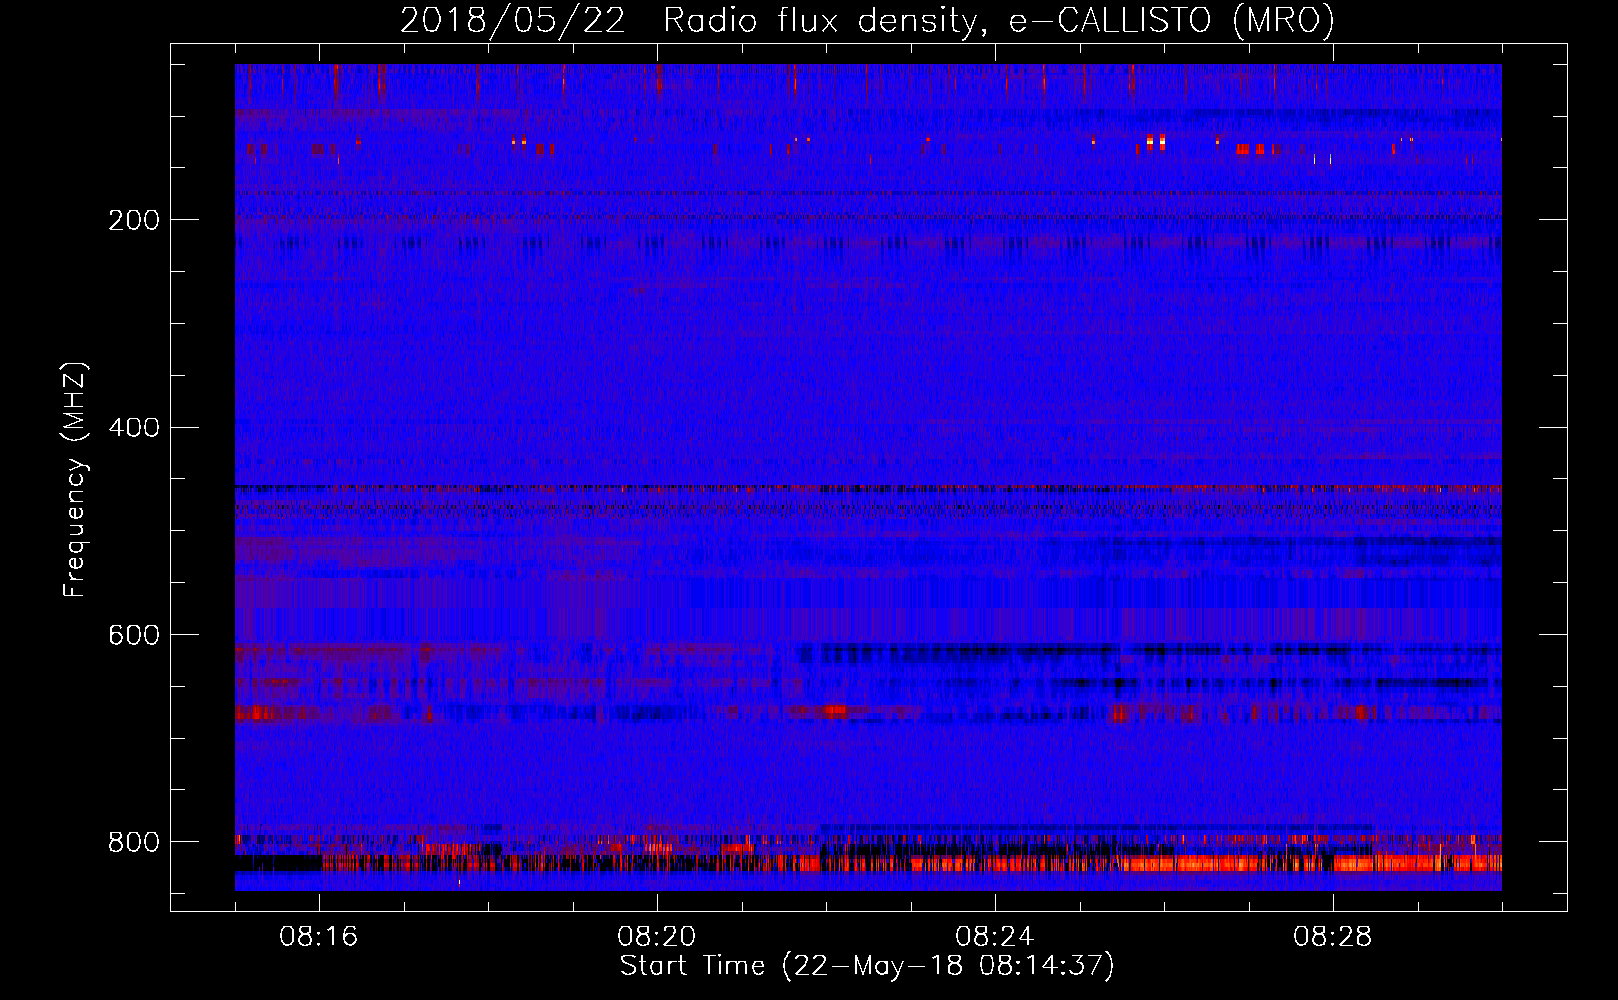Click the 'Frequency (MHZ)' axis label
The width and height of the screenshot is (1618, 1000).
(75, 479)
